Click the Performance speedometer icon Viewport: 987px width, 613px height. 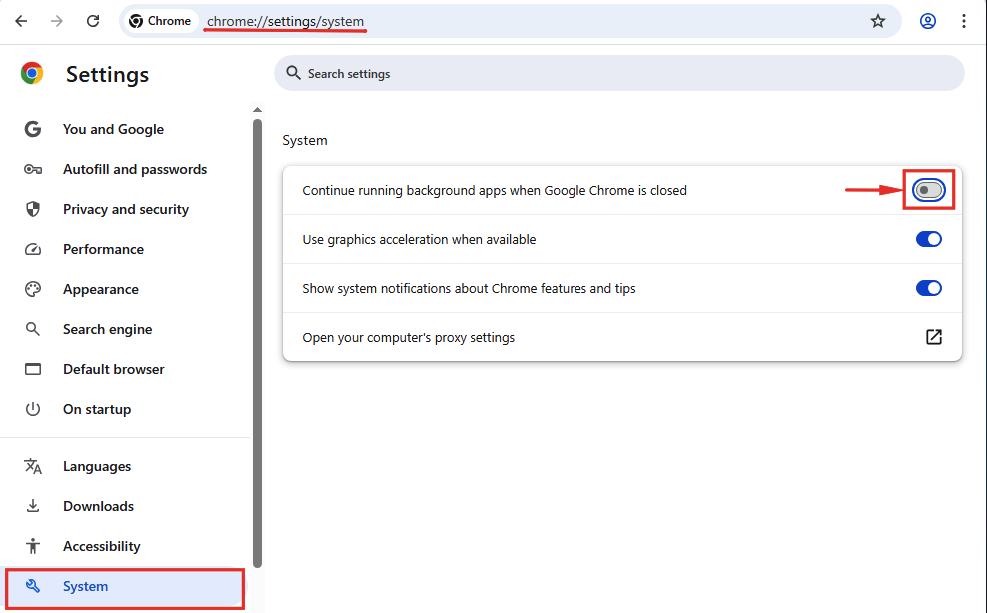tap(31, 248)
